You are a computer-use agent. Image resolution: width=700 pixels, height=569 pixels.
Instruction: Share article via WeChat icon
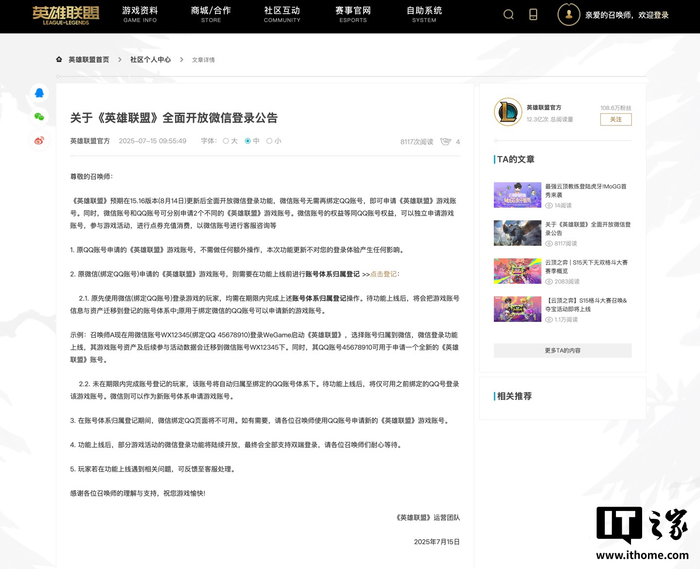39,117
